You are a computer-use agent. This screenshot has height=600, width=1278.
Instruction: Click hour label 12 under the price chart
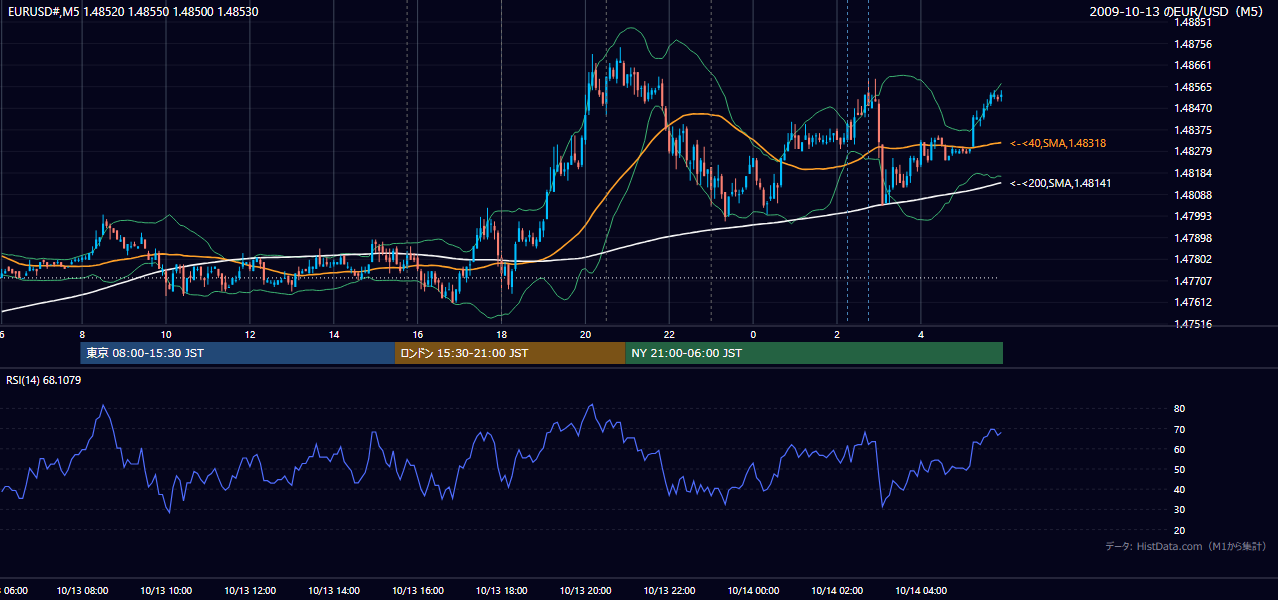pos(250,335)
